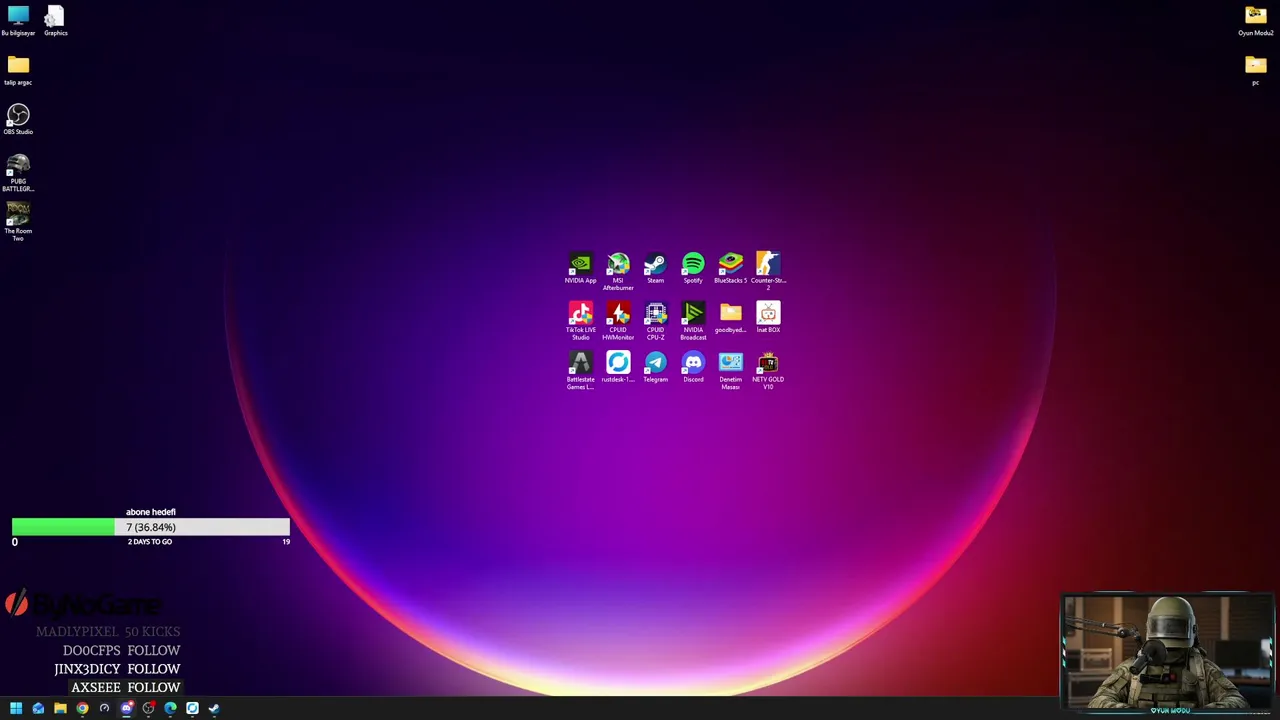The height and width of the screenshot is (720, 1280).
Task: Open the Spotify desktop icon
Action: 693,268
